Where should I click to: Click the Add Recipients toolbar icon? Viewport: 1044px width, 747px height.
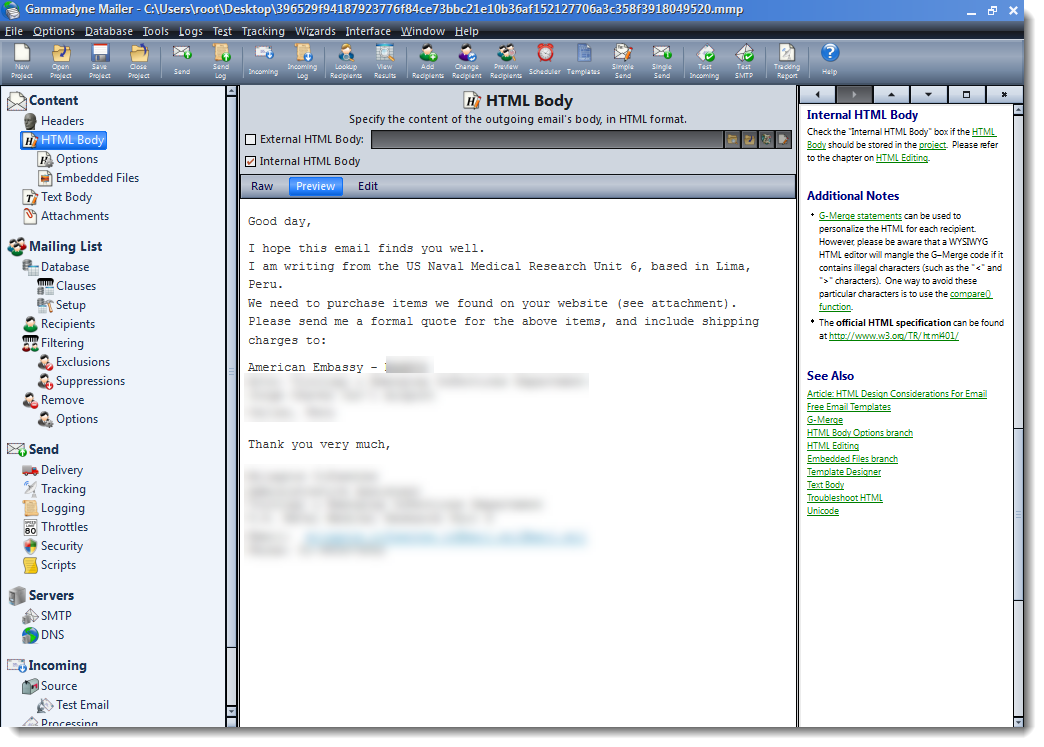point(428,61)
